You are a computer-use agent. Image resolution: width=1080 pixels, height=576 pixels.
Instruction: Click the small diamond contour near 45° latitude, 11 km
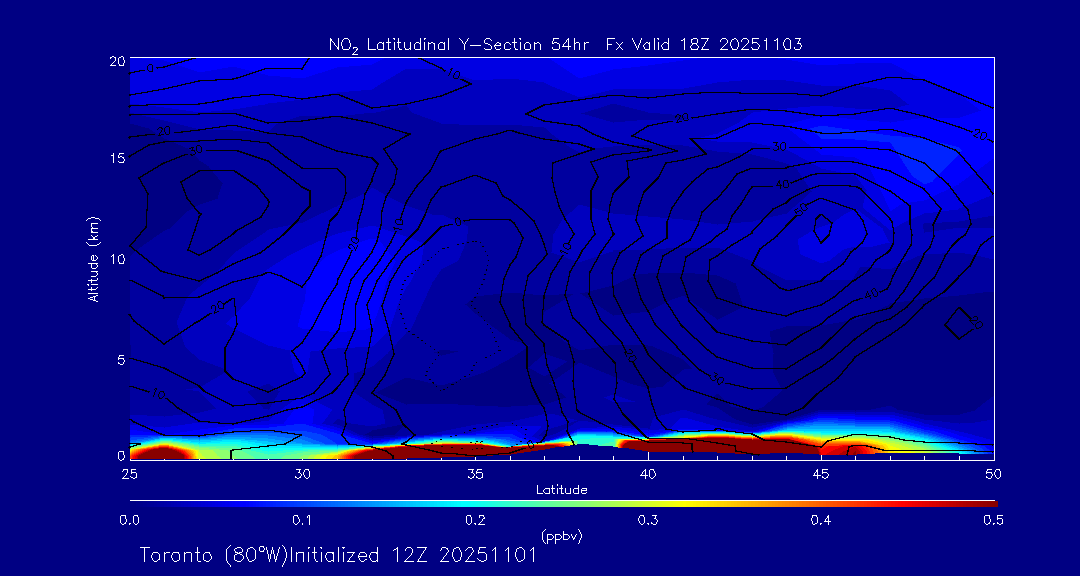pyautogui.click(x=822, y=228)
